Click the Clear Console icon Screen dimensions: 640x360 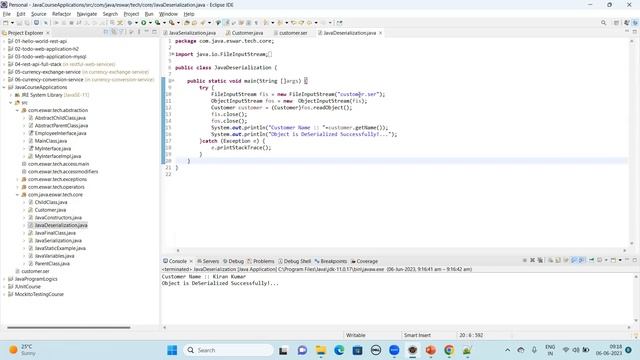point(550,260)
